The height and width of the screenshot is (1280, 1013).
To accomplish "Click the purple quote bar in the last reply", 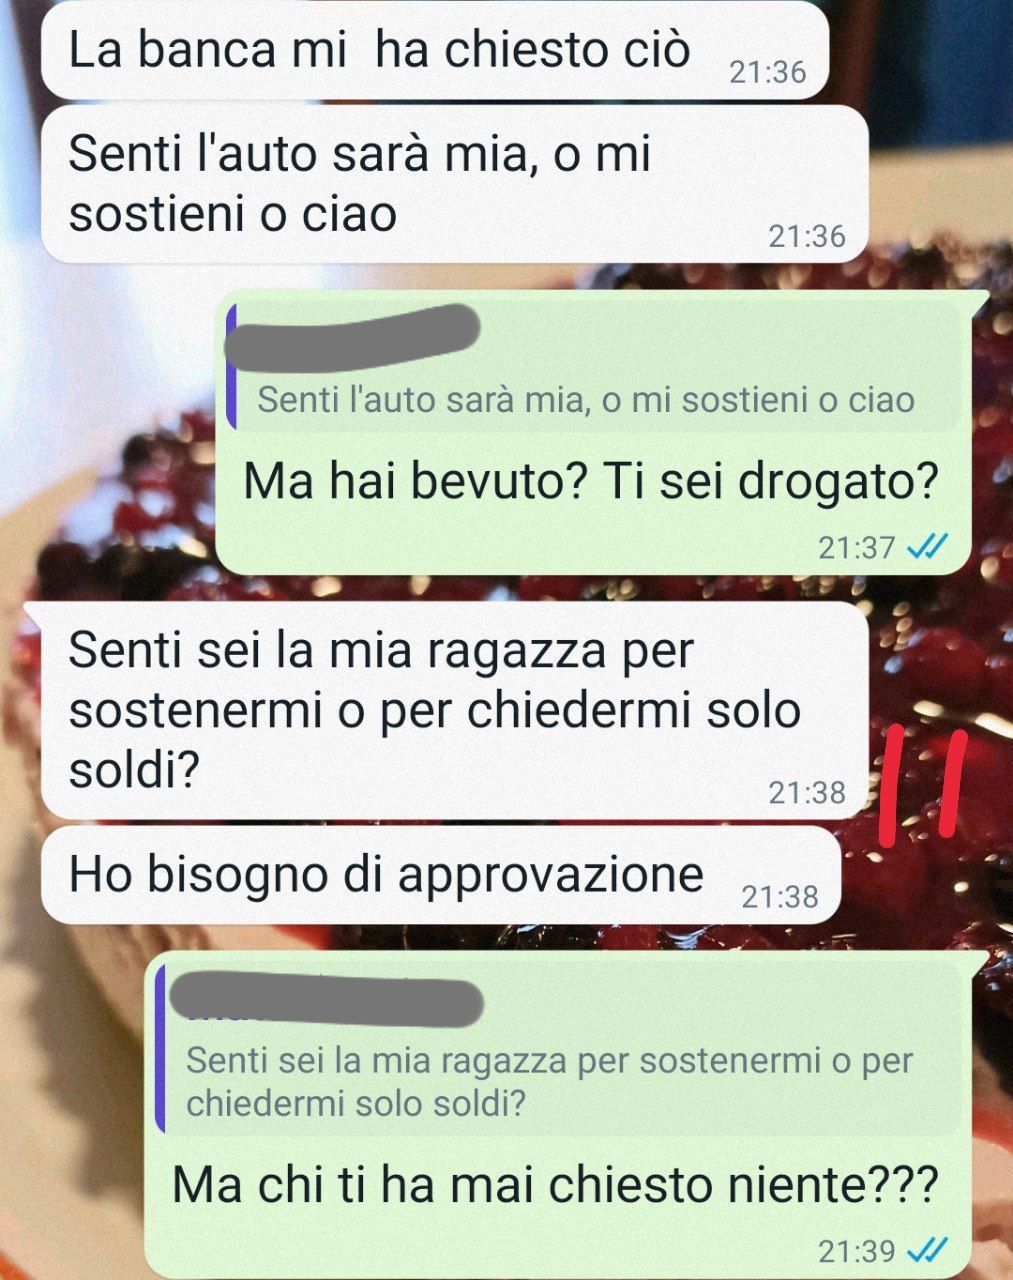I will pos(161,1050).
